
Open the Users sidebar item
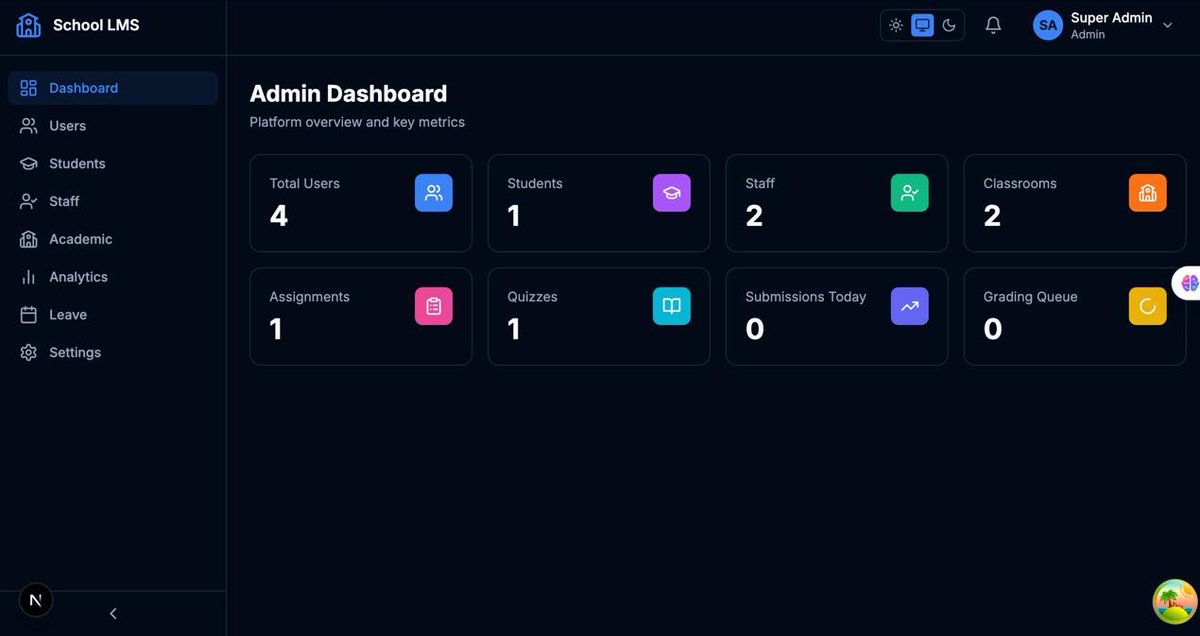(x=113, y=126)
